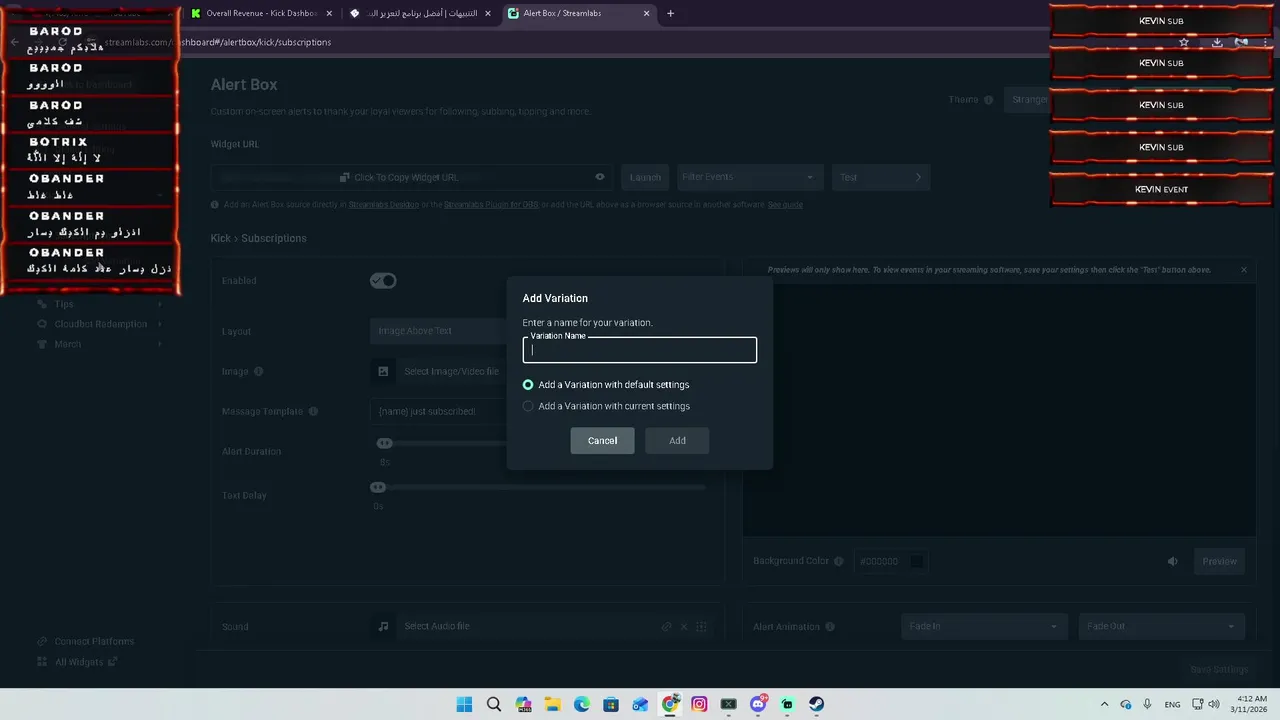
Task: Click the Preview button
Action: (x=1219, y=561)
